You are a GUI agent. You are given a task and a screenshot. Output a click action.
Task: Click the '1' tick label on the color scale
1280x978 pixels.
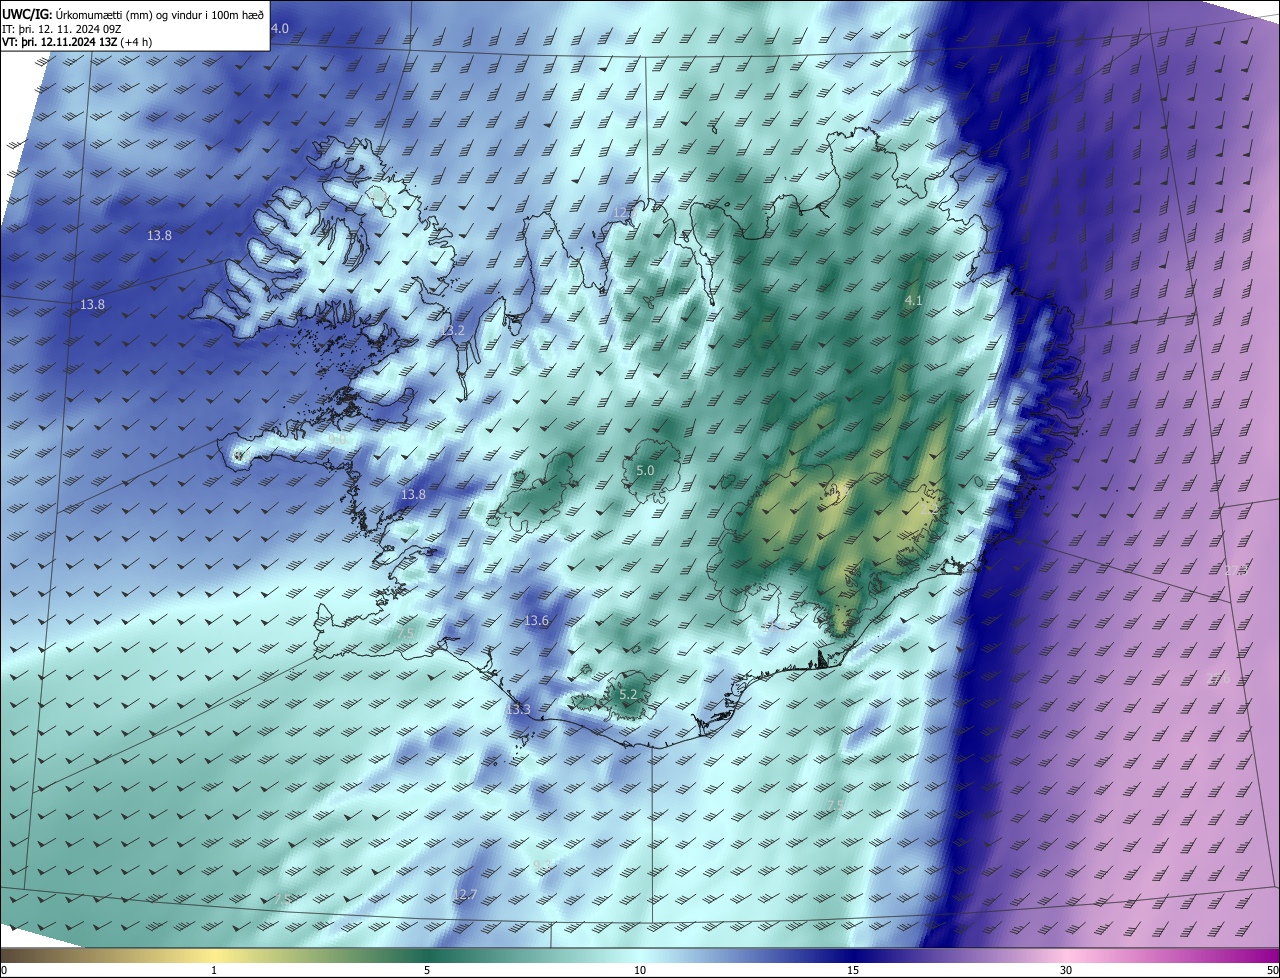point(214,970)
